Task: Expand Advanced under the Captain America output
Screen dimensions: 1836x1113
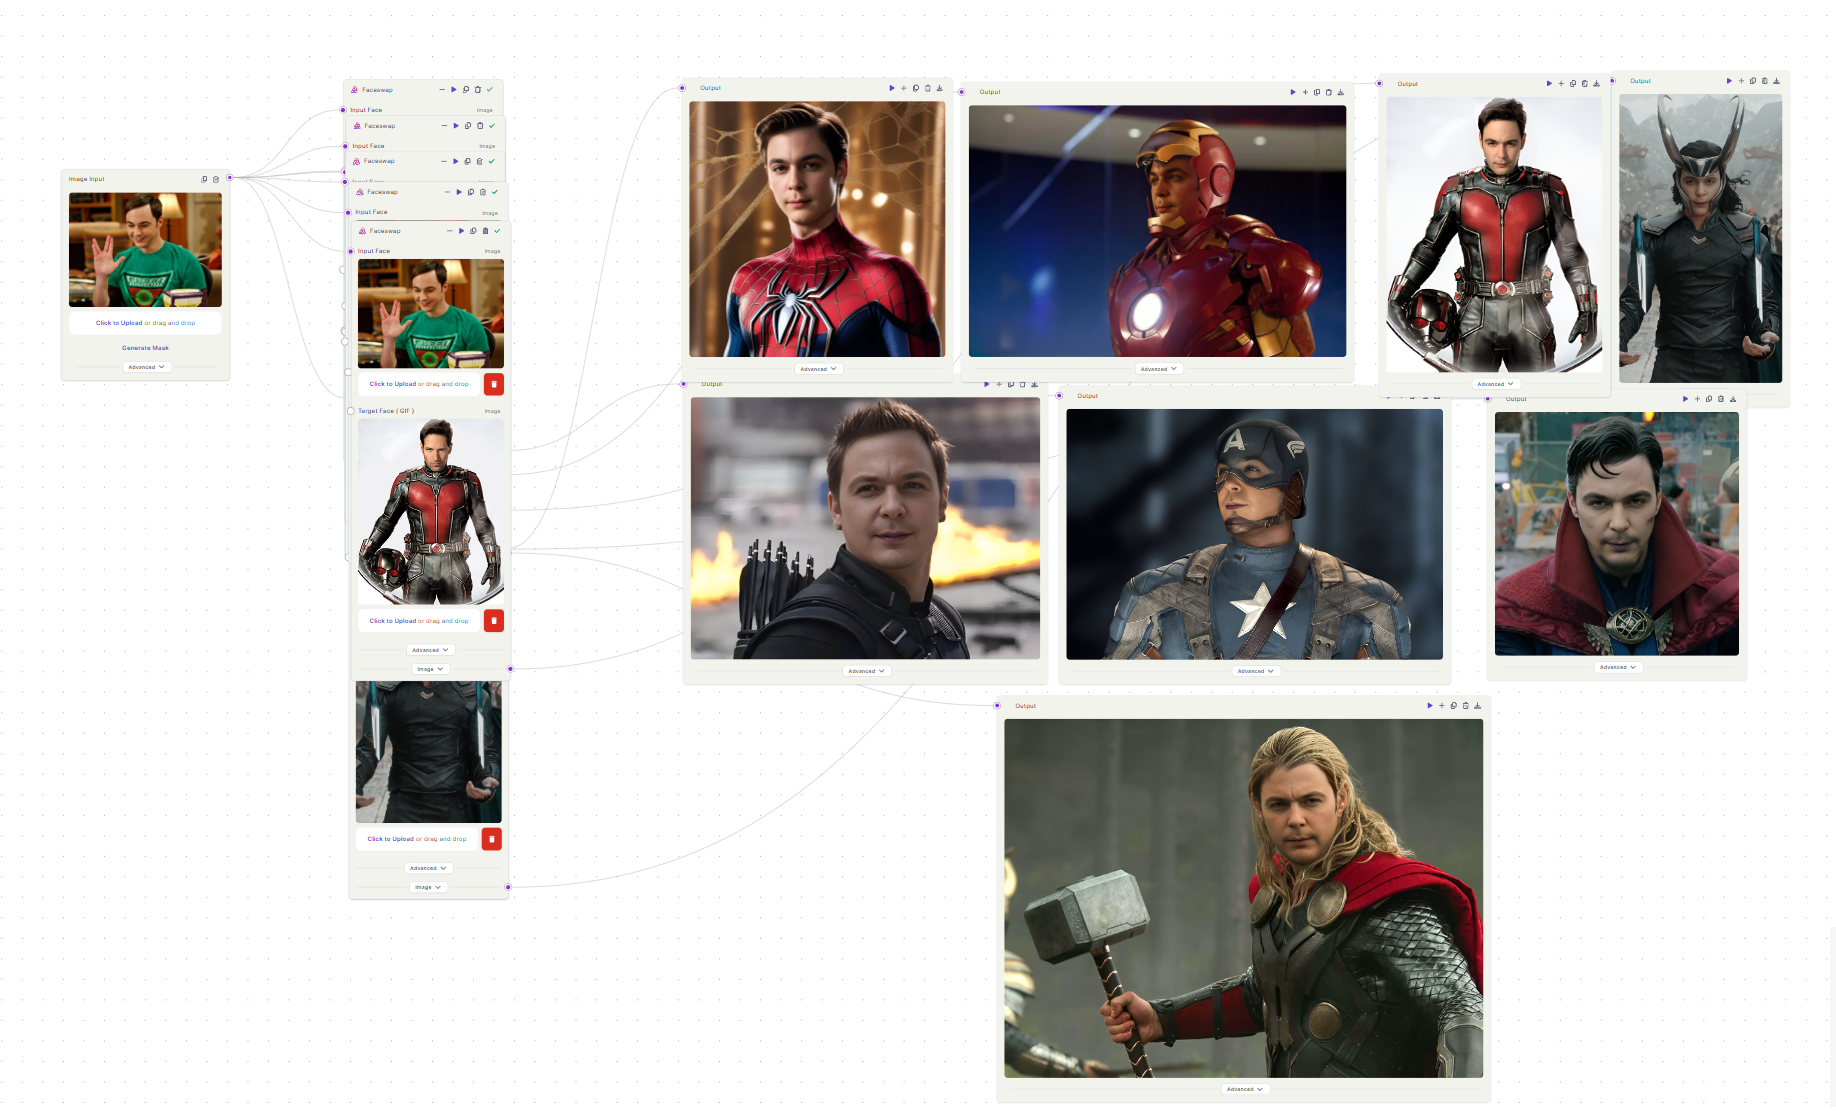Action: click(1255, 671)
